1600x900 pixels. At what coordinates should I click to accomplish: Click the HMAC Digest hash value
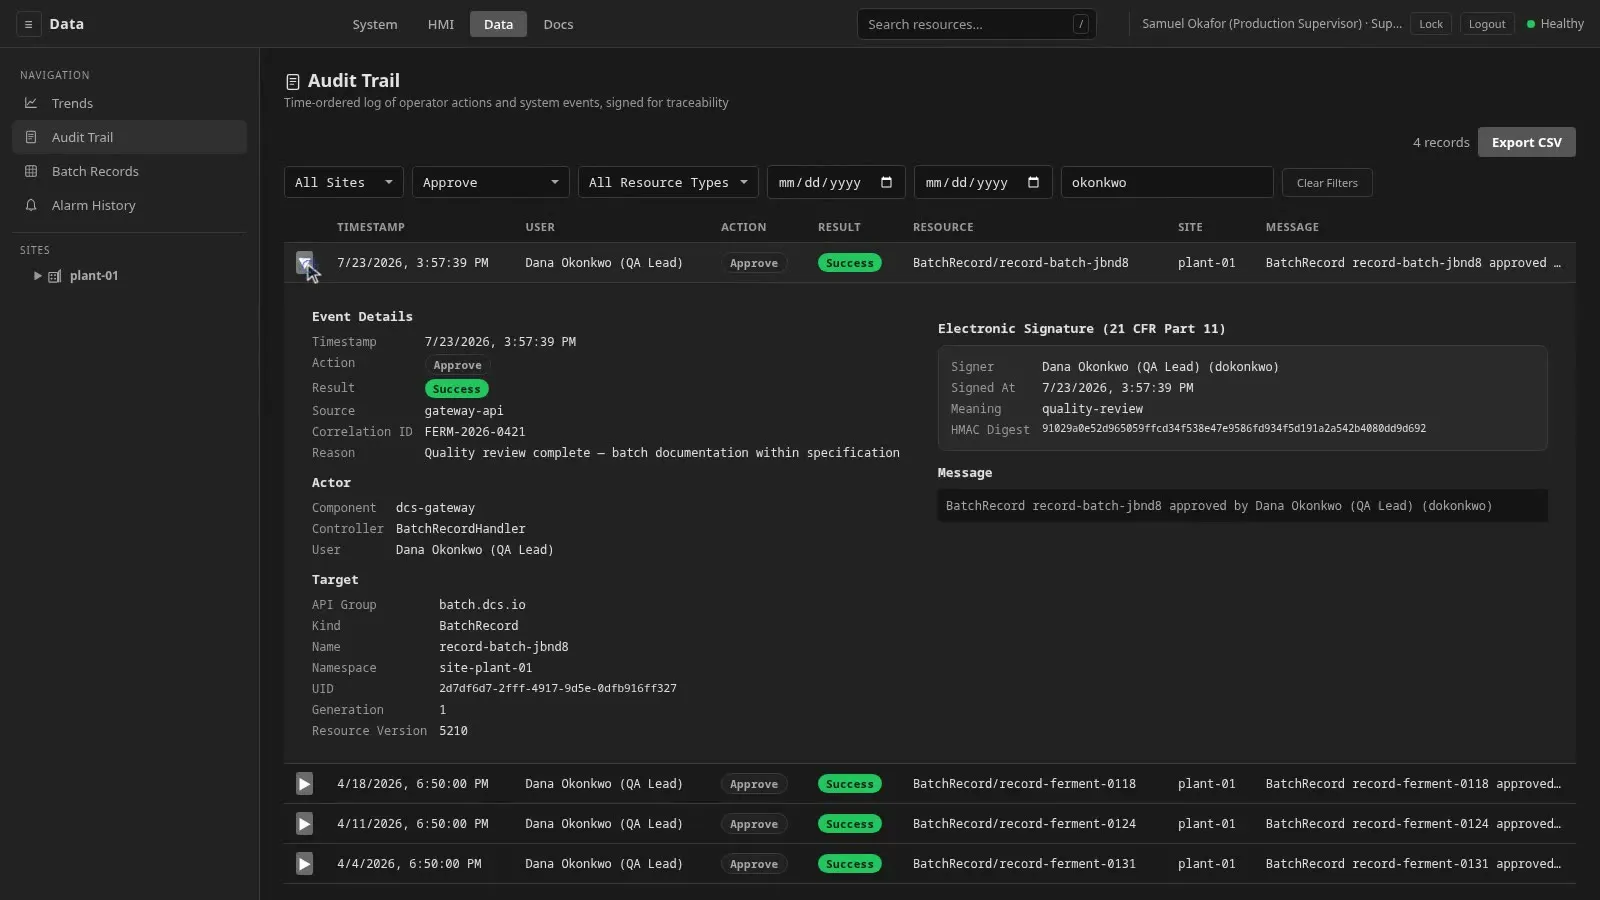[1234, 428]
